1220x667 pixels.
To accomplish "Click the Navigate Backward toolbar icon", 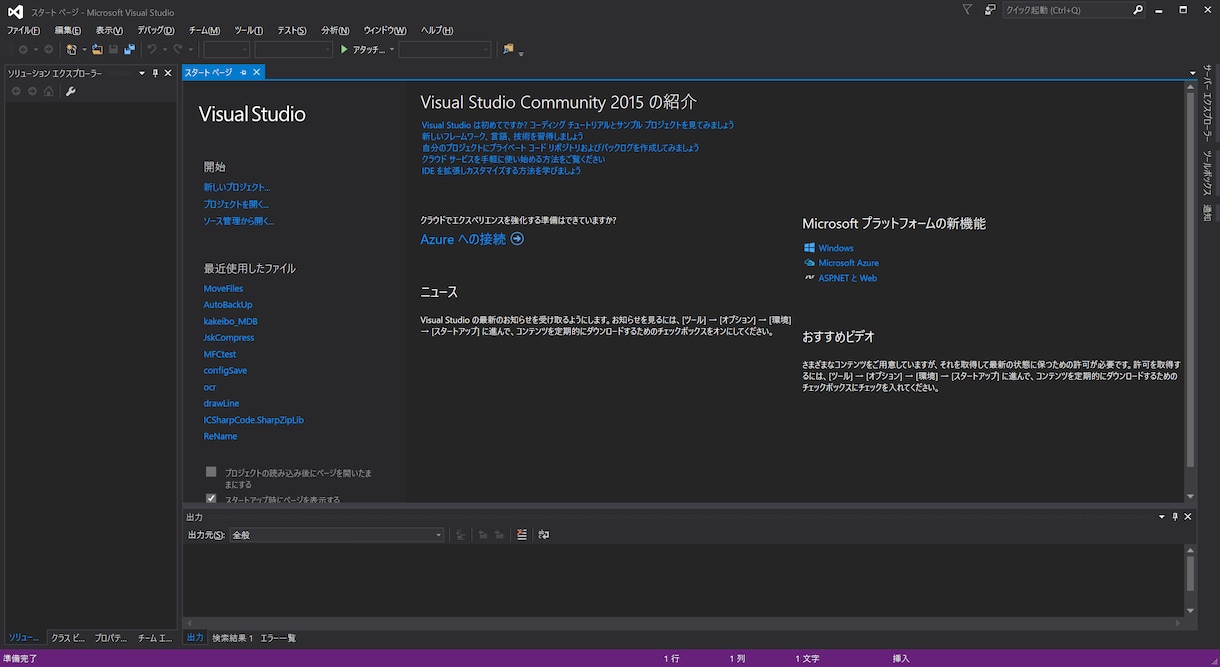I will coord(24,49).
